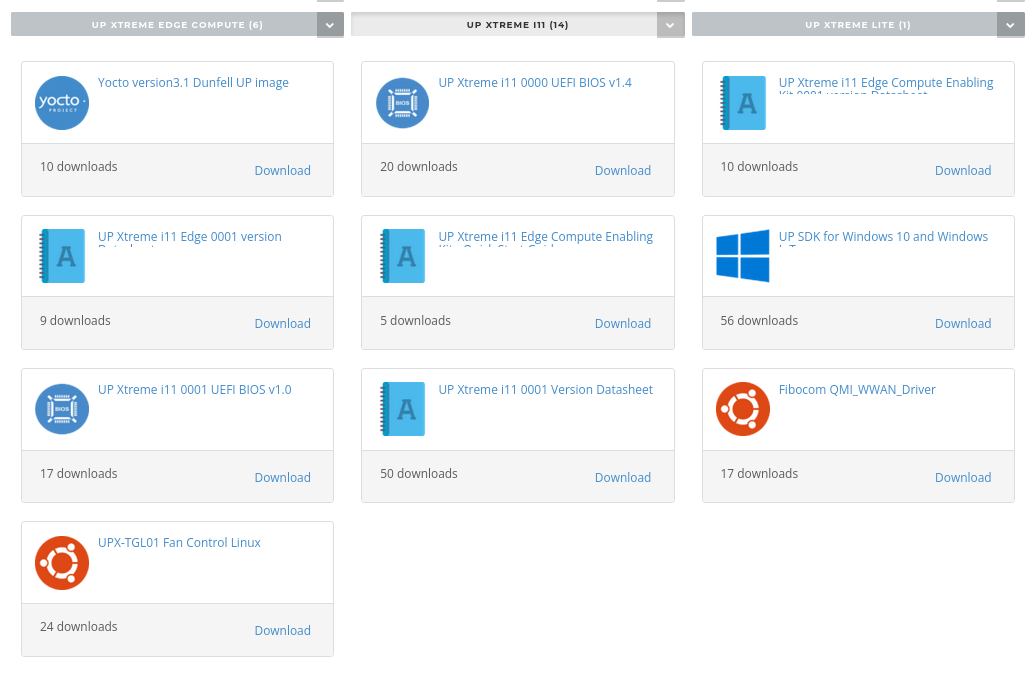Download the Edge 0001 version file
This screenshot has height=677, width=1035.
(x=283, y=324)
